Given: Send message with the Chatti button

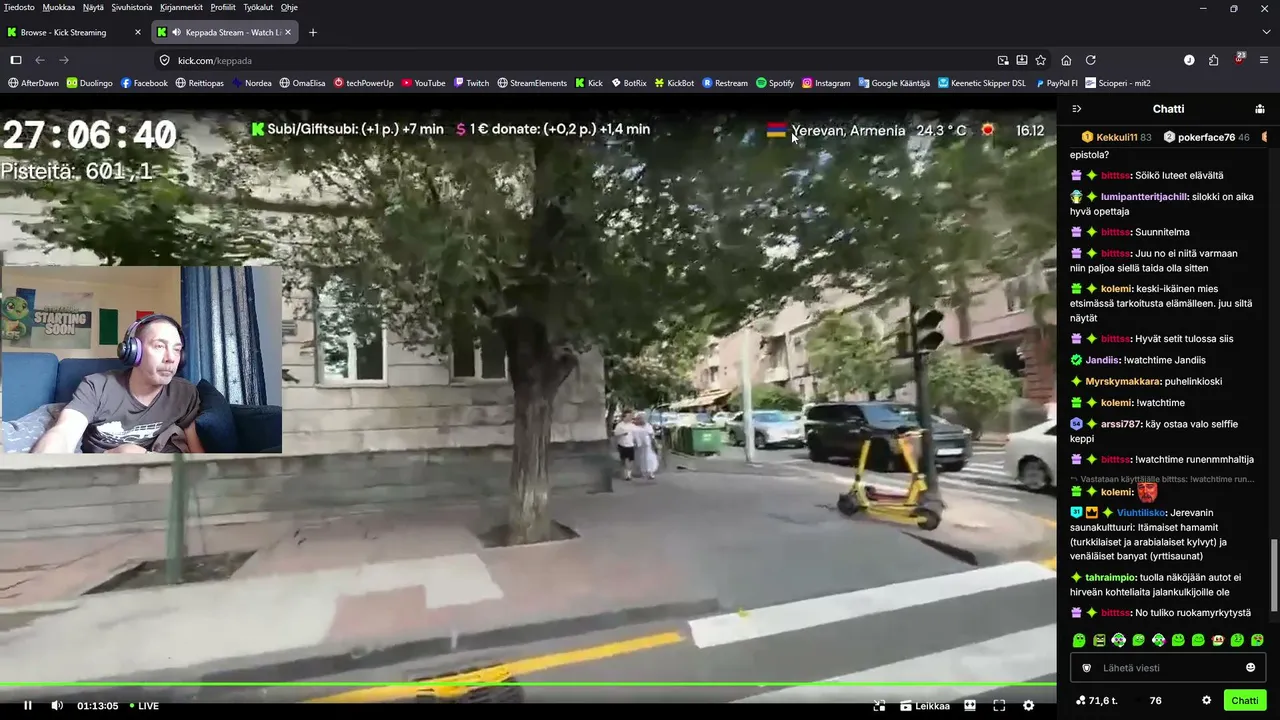Looking at the screenshot, I should [1245, 701].
